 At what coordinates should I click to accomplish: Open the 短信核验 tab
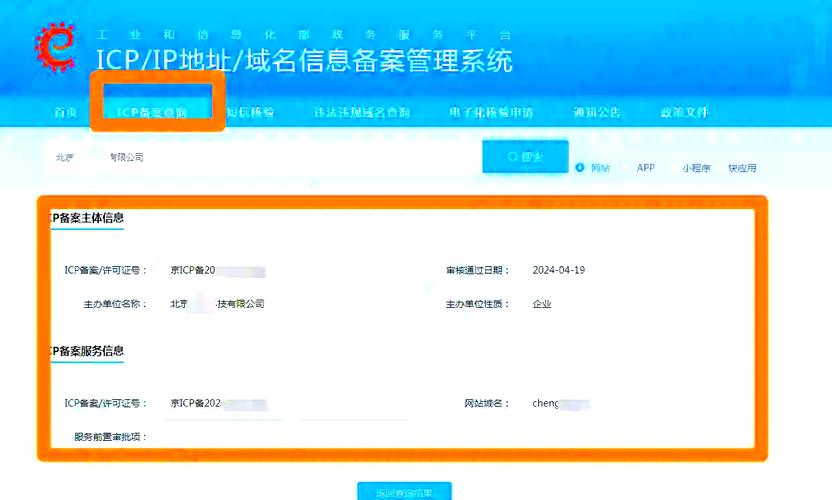250,113
